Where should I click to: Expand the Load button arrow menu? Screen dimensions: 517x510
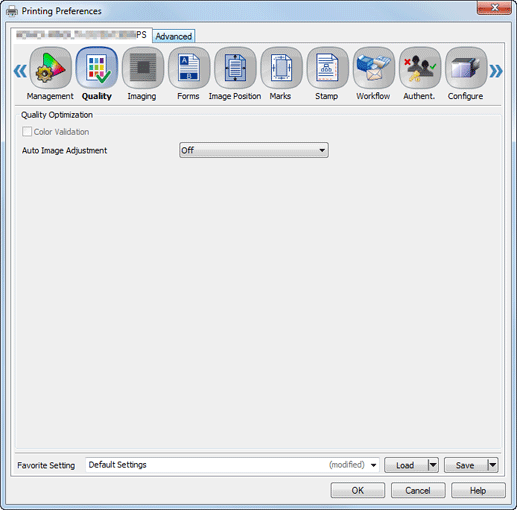433,465
